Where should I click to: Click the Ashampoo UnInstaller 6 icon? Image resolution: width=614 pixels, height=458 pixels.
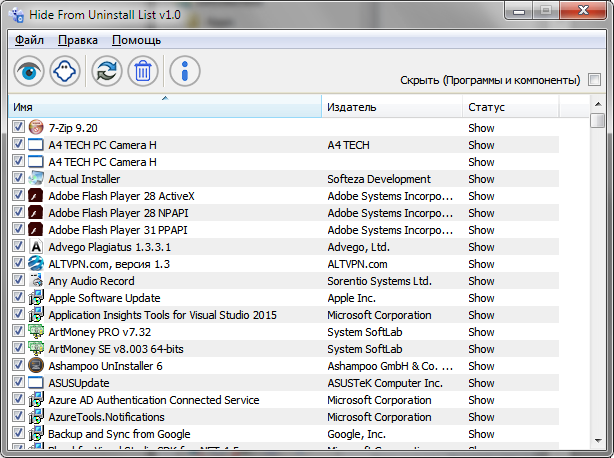click(x=36, y=366)
